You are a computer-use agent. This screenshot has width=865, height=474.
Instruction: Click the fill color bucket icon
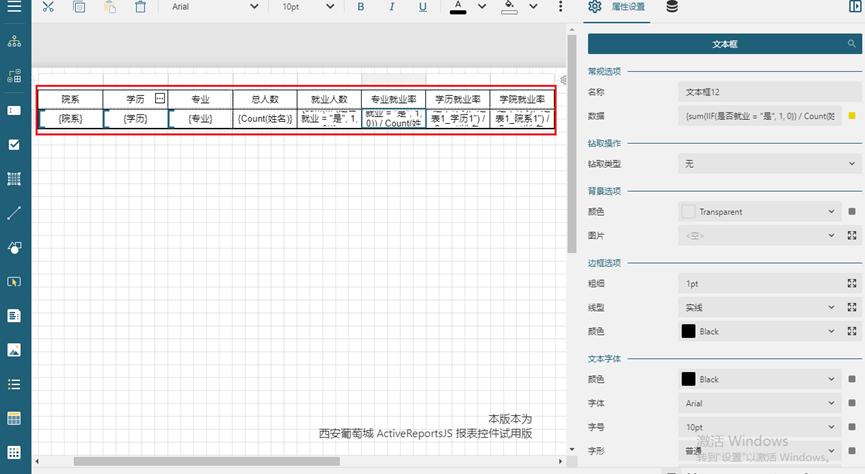coord(509,7)
